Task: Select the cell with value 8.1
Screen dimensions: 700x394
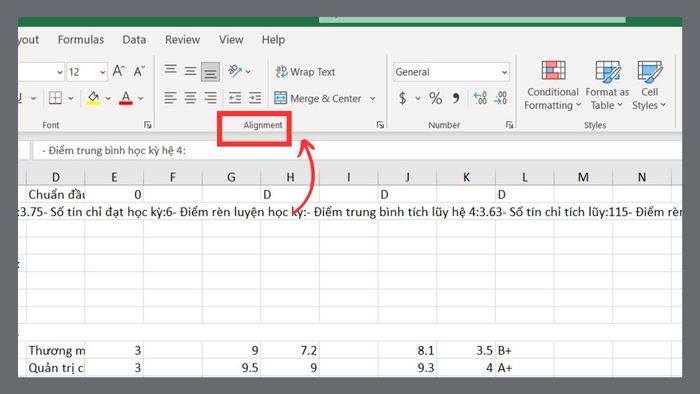Action: [407, 350]
